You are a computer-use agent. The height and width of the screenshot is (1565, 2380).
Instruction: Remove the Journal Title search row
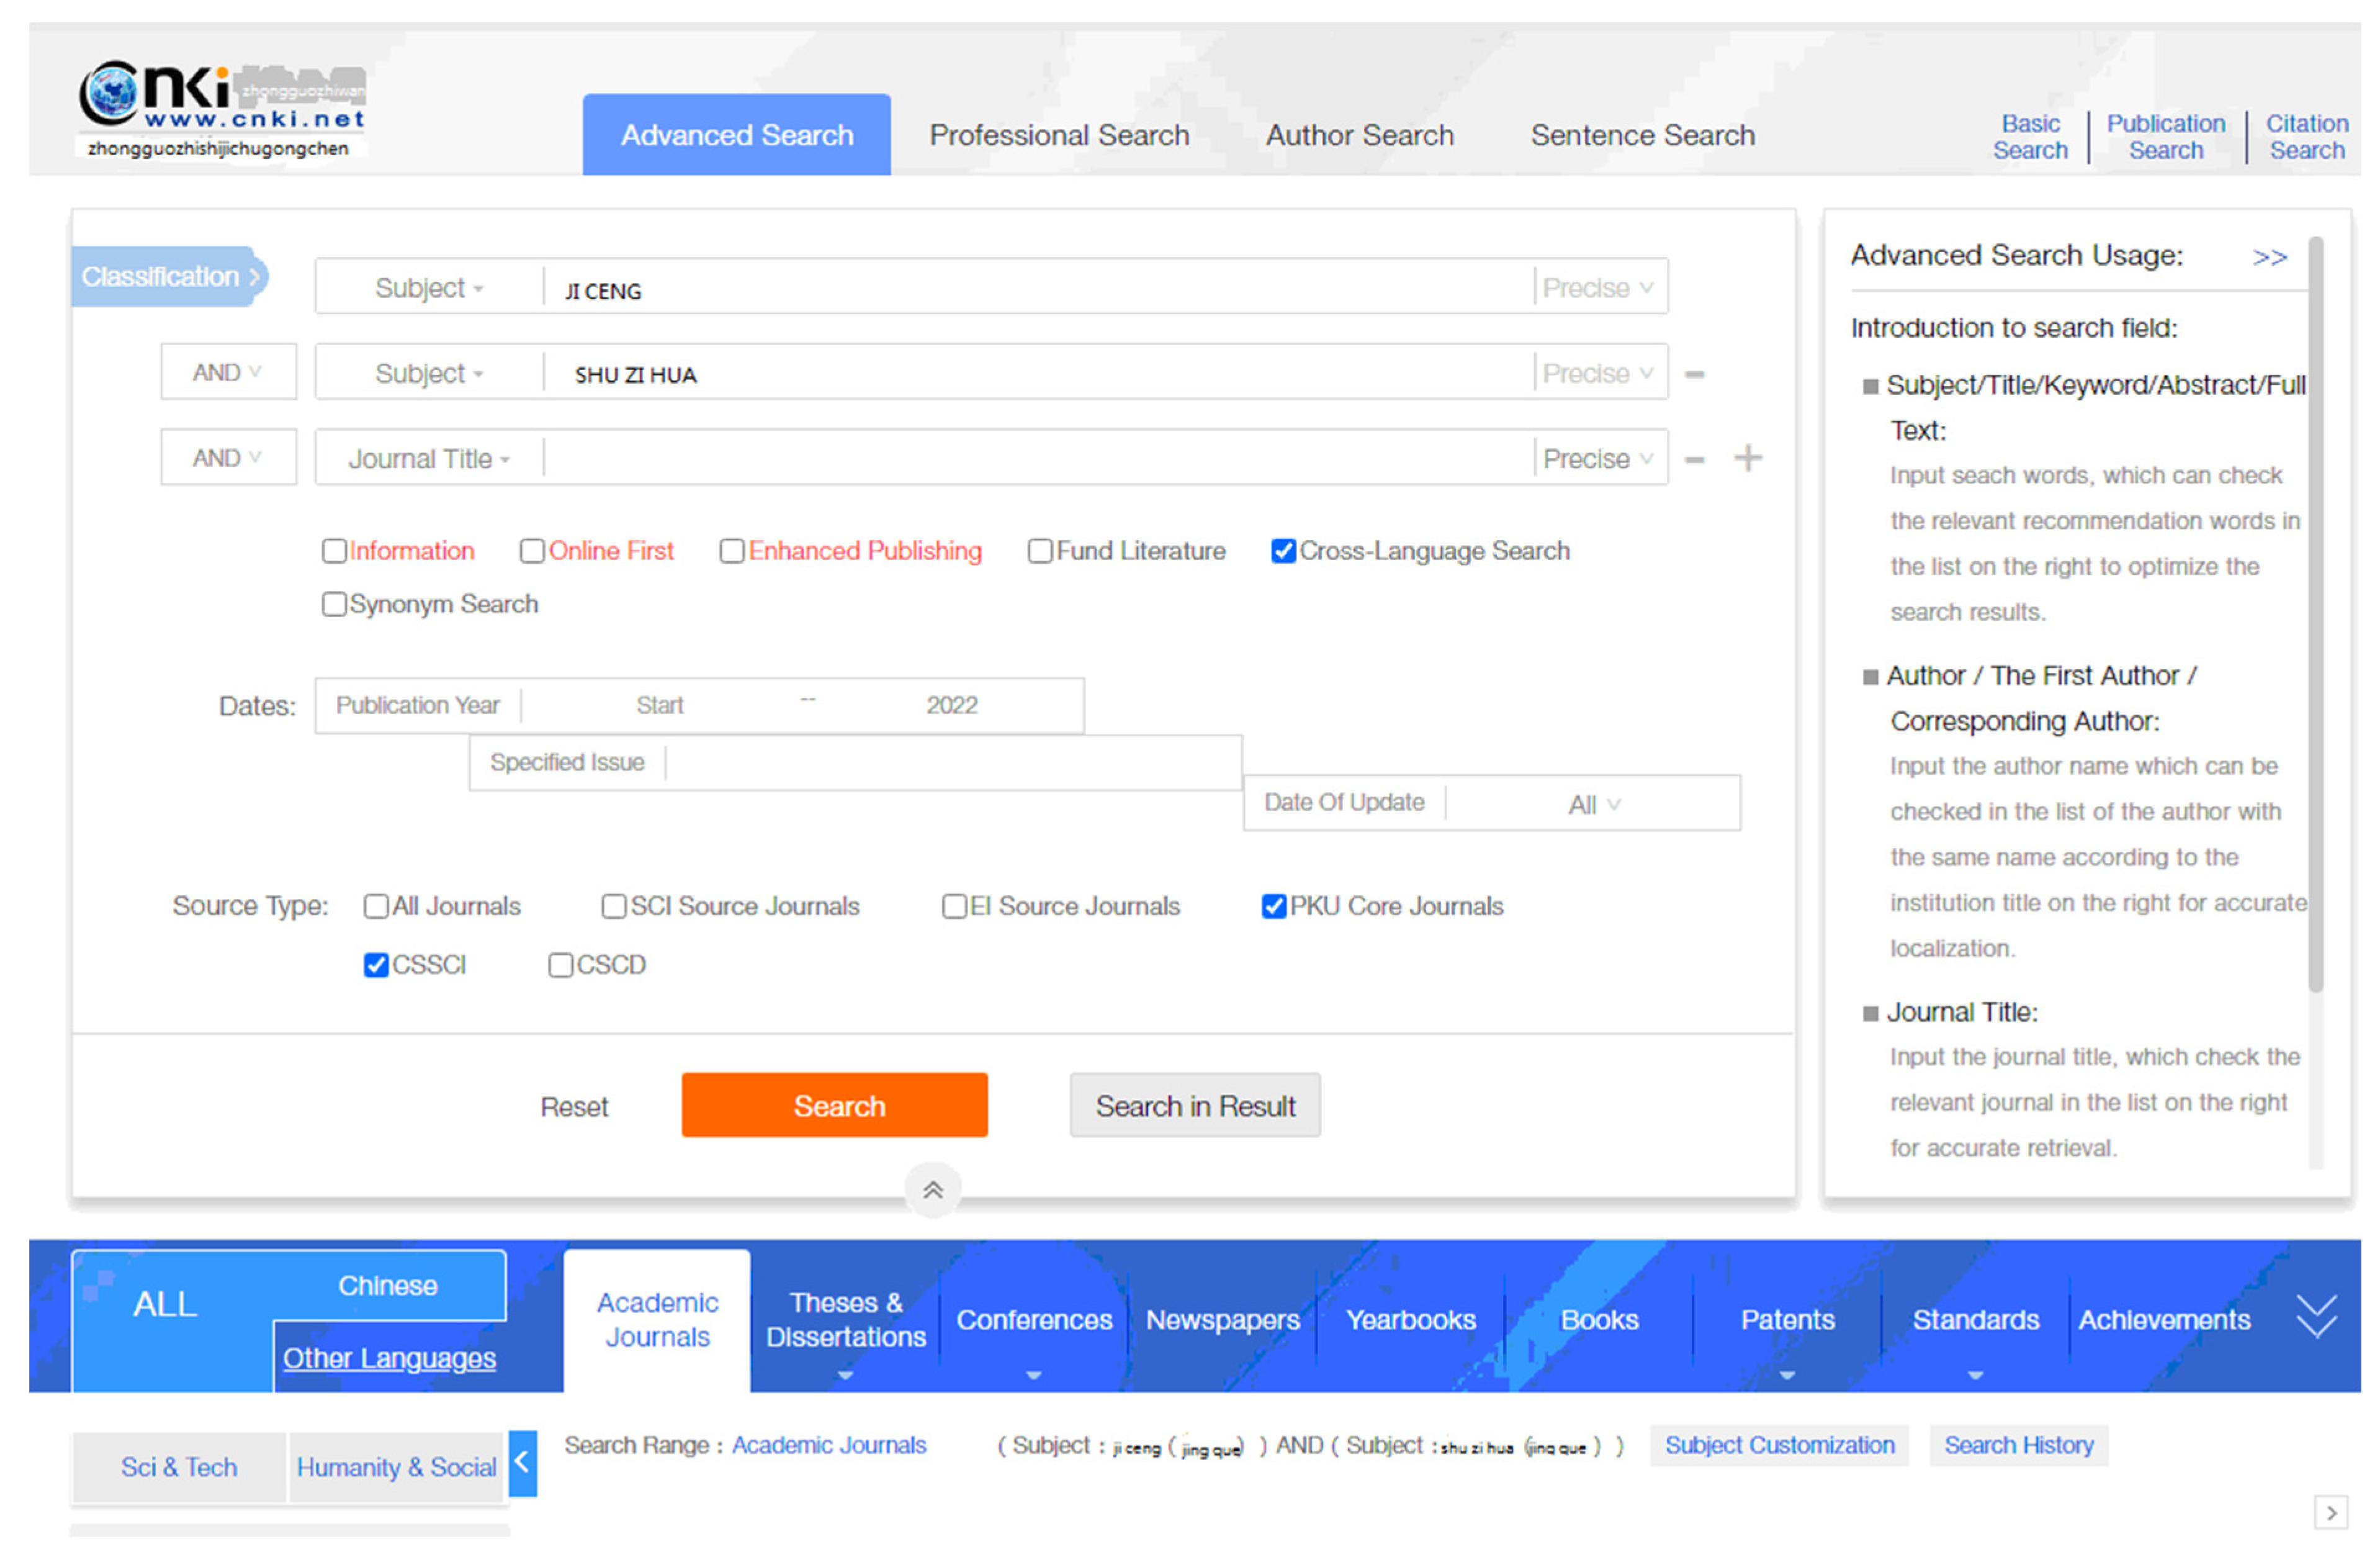pos(1694,459)
